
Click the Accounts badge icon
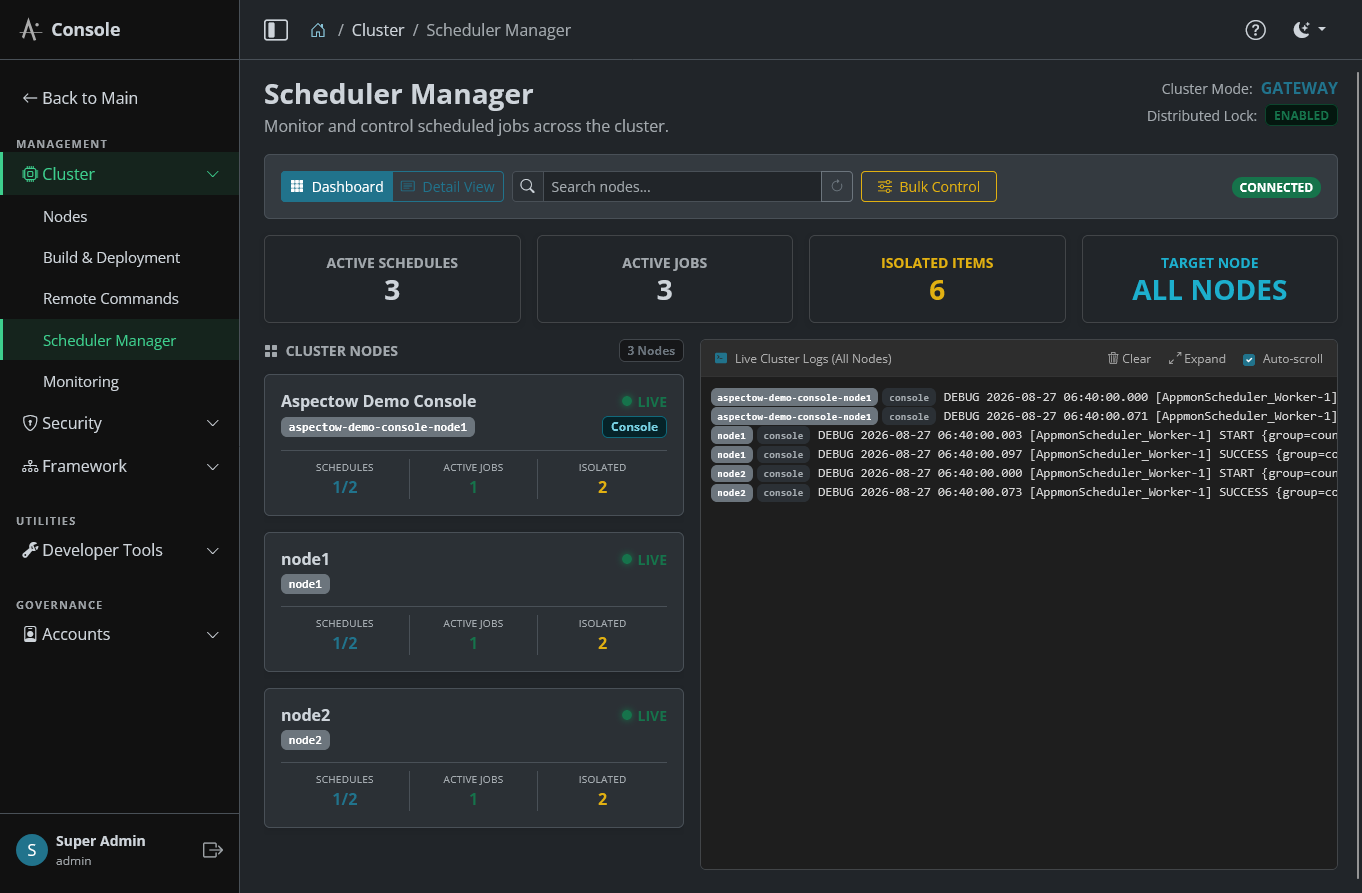(30, 634)
